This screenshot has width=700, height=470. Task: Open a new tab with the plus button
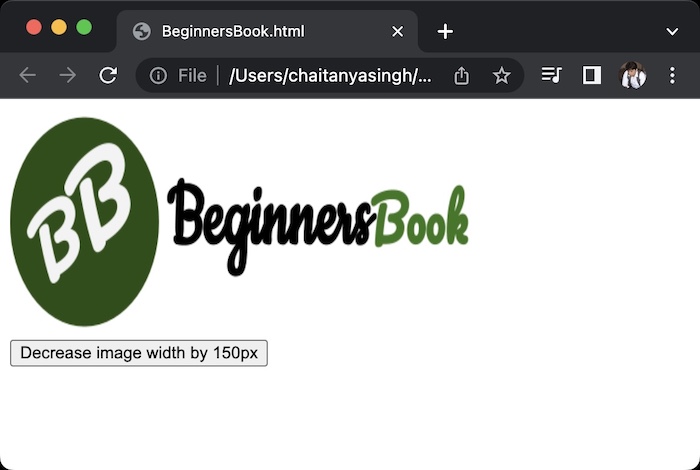(445, 32)
